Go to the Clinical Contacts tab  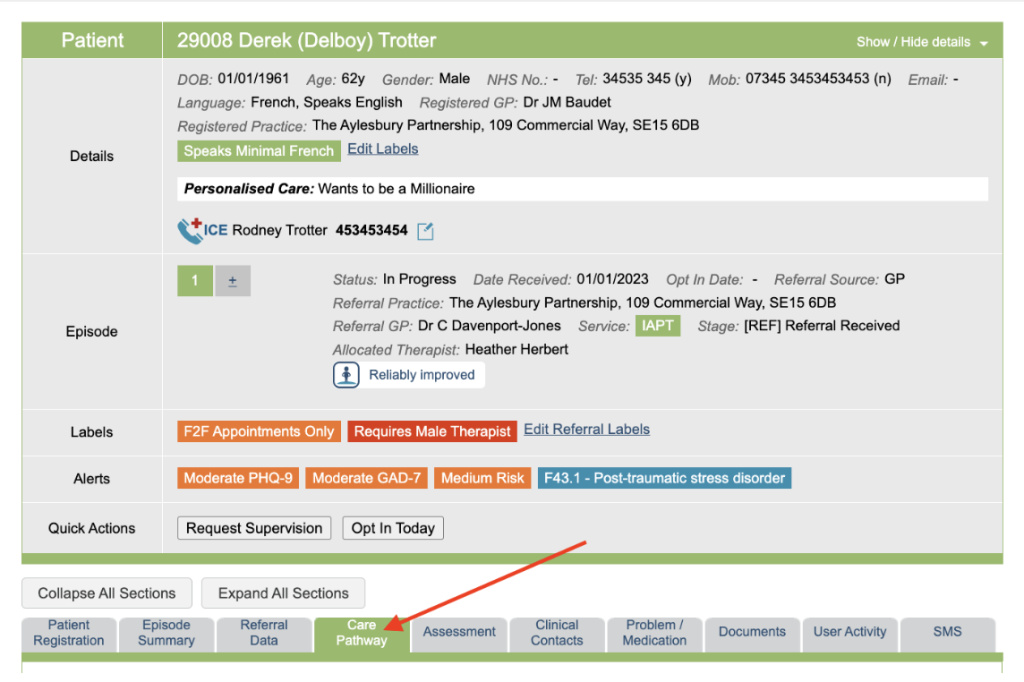557,633
